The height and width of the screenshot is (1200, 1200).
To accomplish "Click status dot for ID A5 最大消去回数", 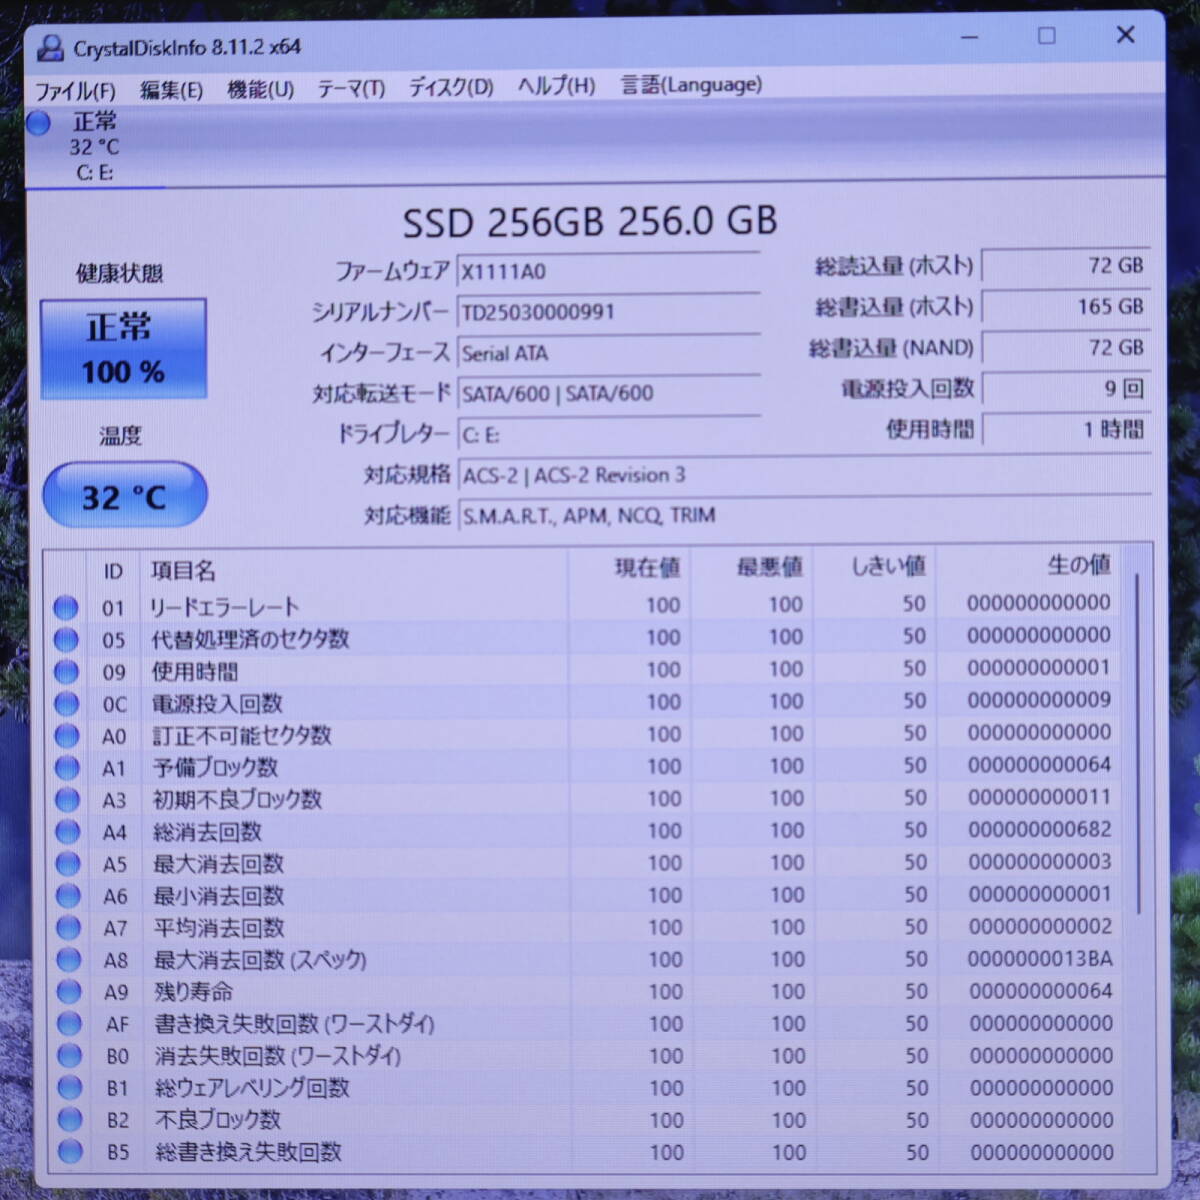I will pos(68,863).
